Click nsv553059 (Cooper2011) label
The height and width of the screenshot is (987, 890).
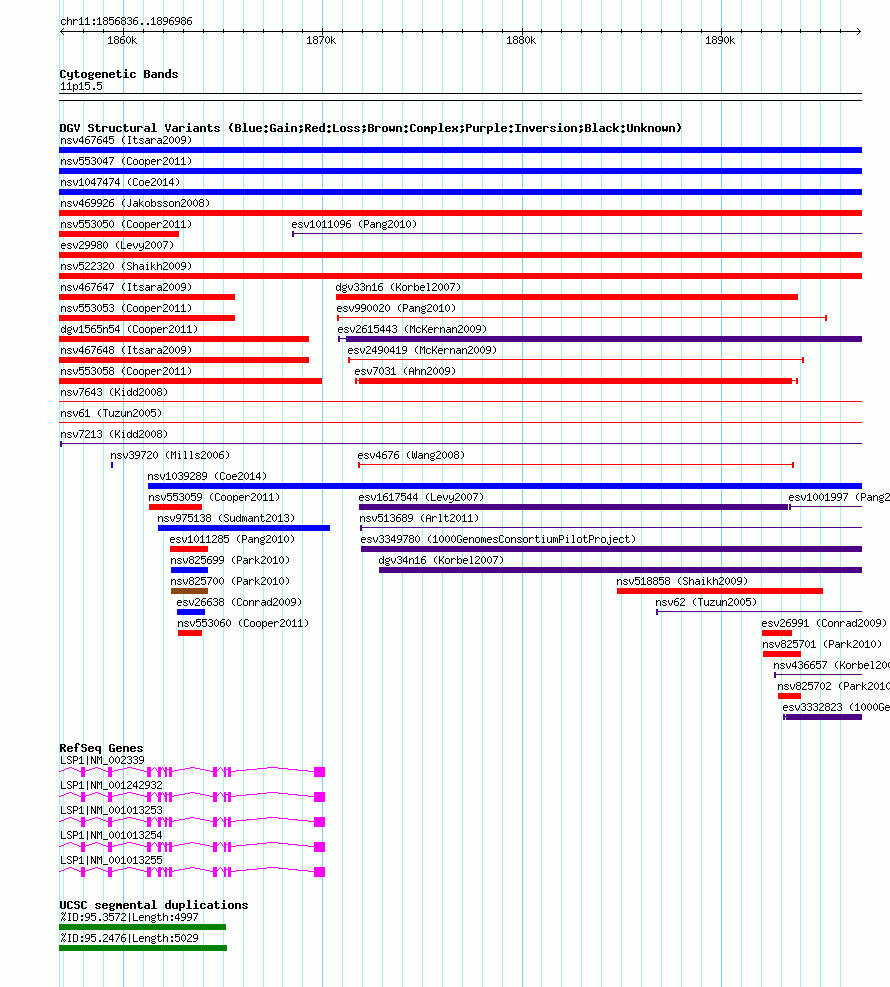coord(214,497)
